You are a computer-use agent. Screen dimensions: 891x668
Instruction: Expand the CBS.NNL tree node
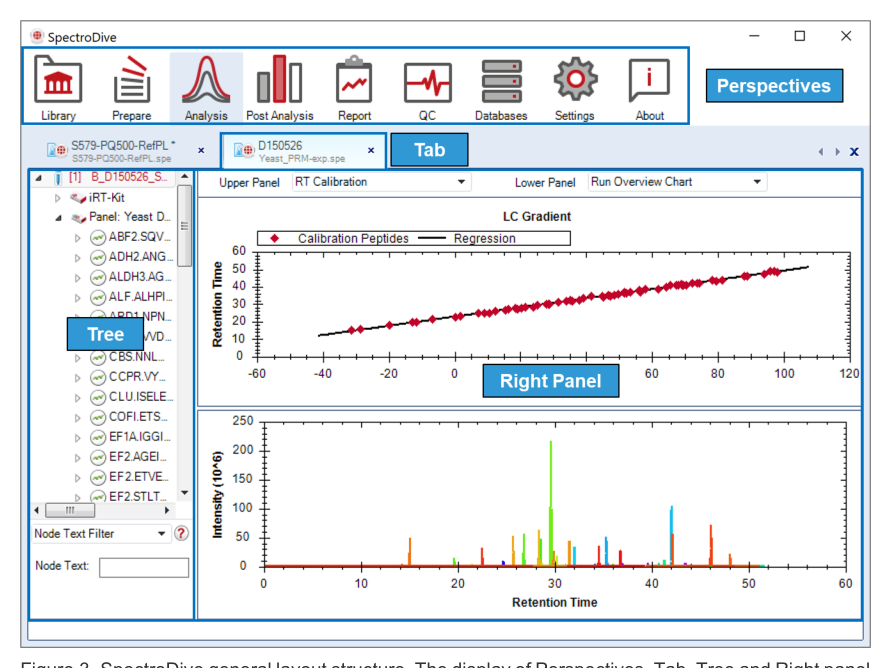(x=77, y=358)
